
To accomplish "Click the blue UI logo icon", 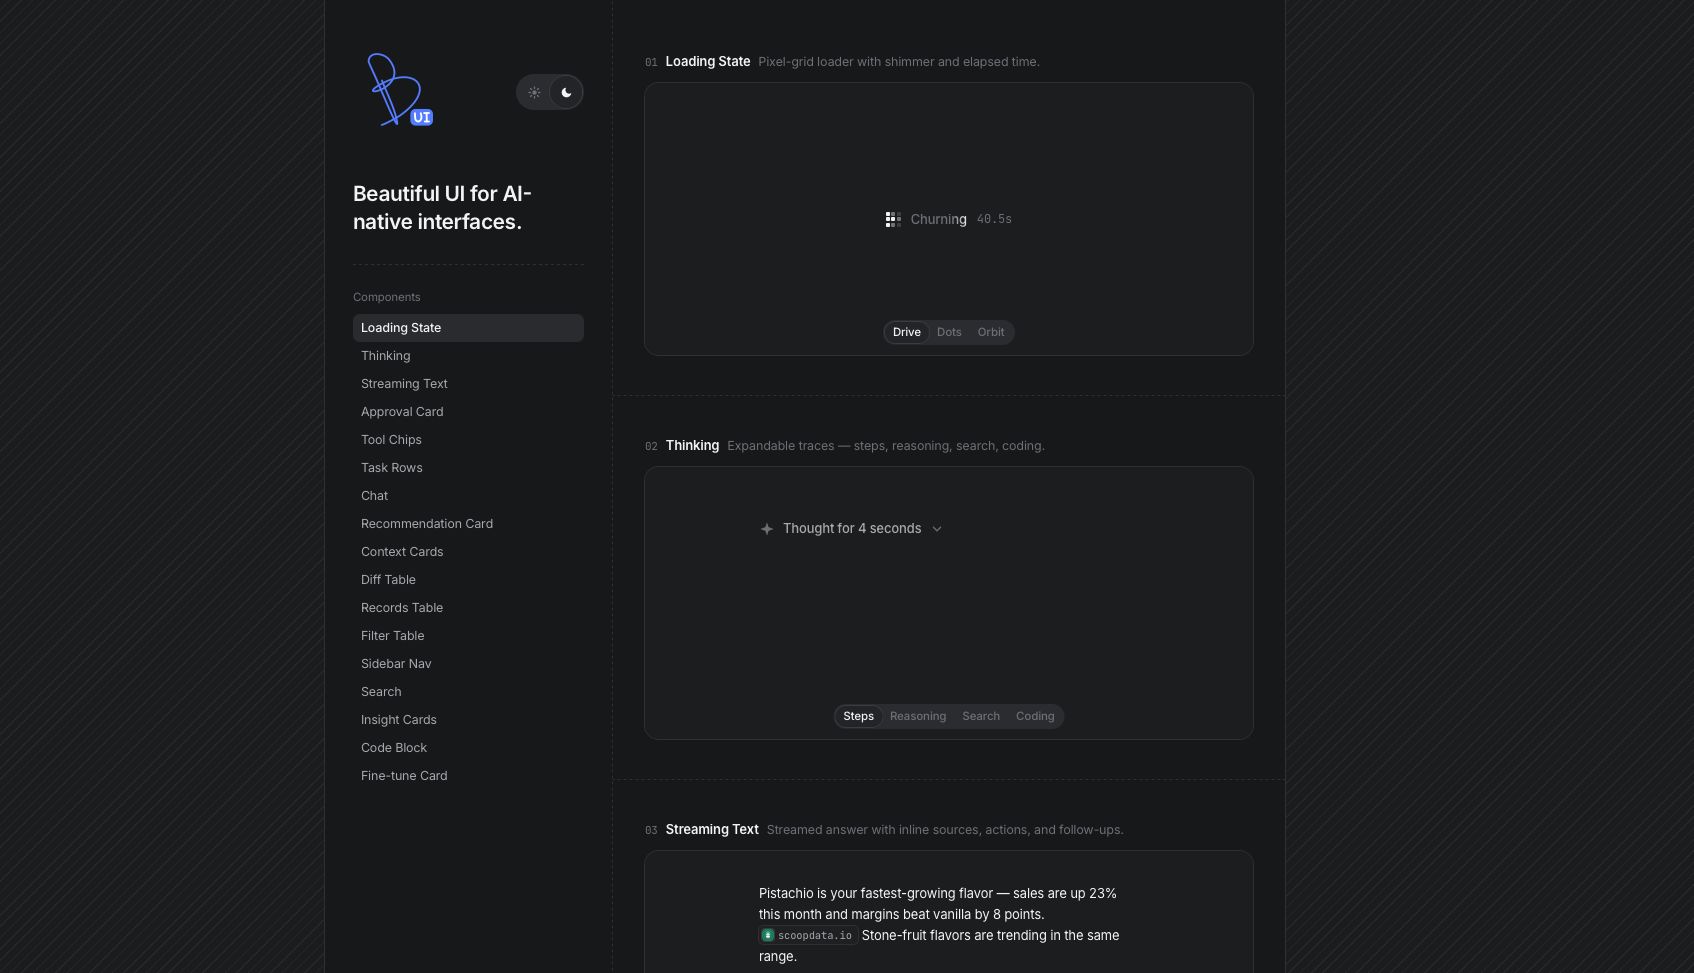I will pyautogui.click(x=399, y=90).
